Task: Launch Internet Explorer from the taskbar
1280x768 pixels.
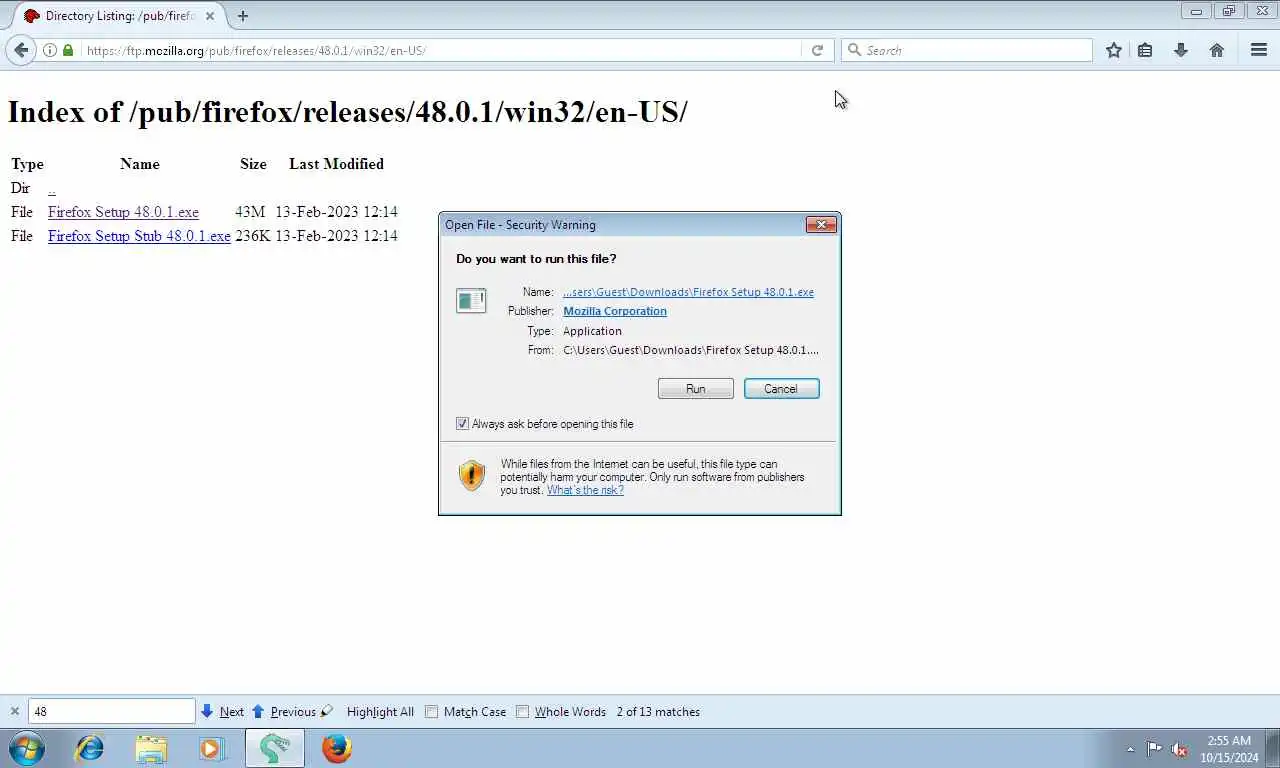Action: (90, 748)
